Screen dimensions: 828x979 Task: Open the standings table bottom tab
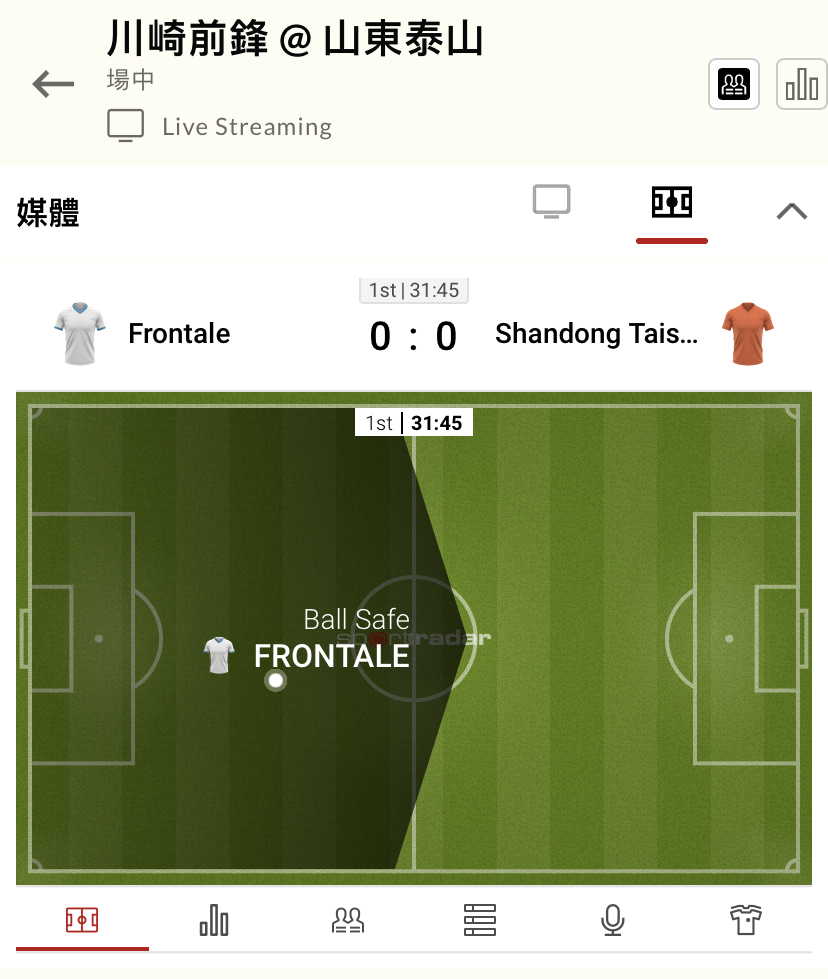[x=480, y=920]
